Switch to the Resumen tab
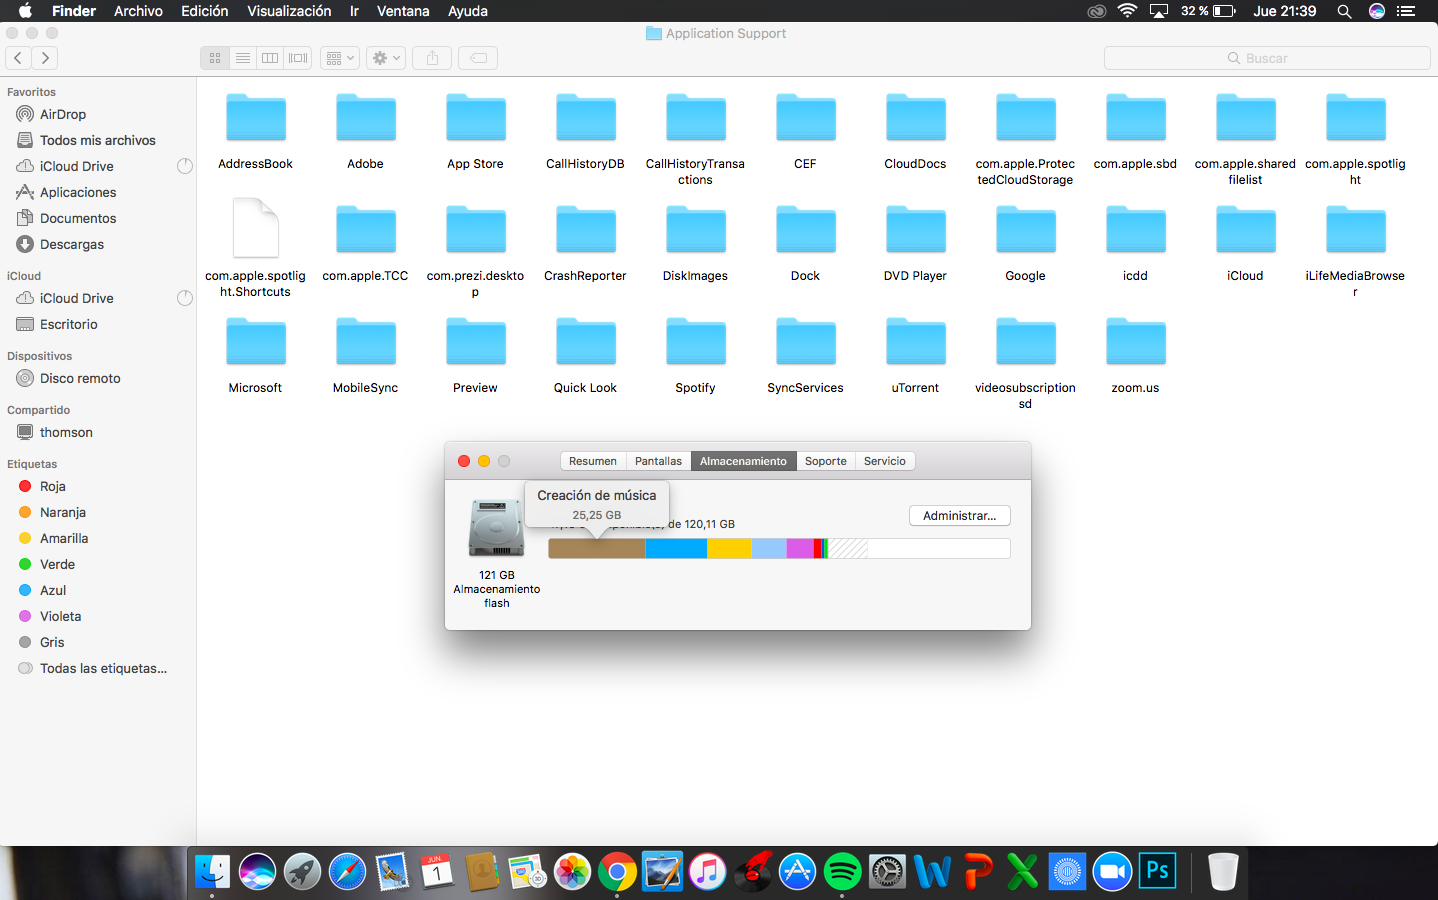This screenshot has width=1438, height=900. 592,461
